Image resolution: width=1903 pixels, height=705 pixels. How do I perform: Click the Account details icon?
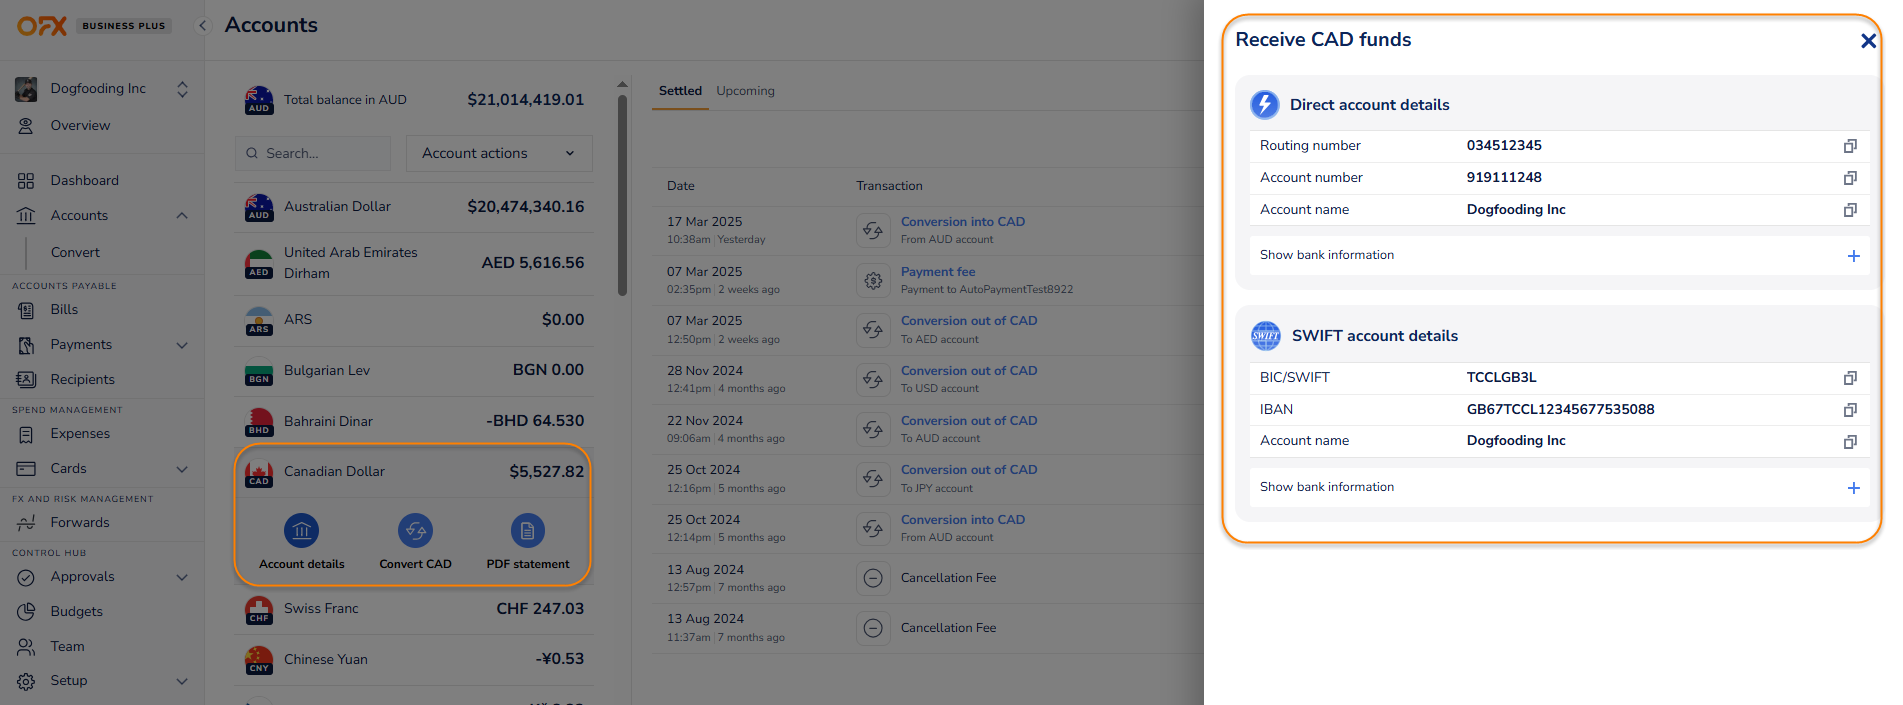point(301,531)
